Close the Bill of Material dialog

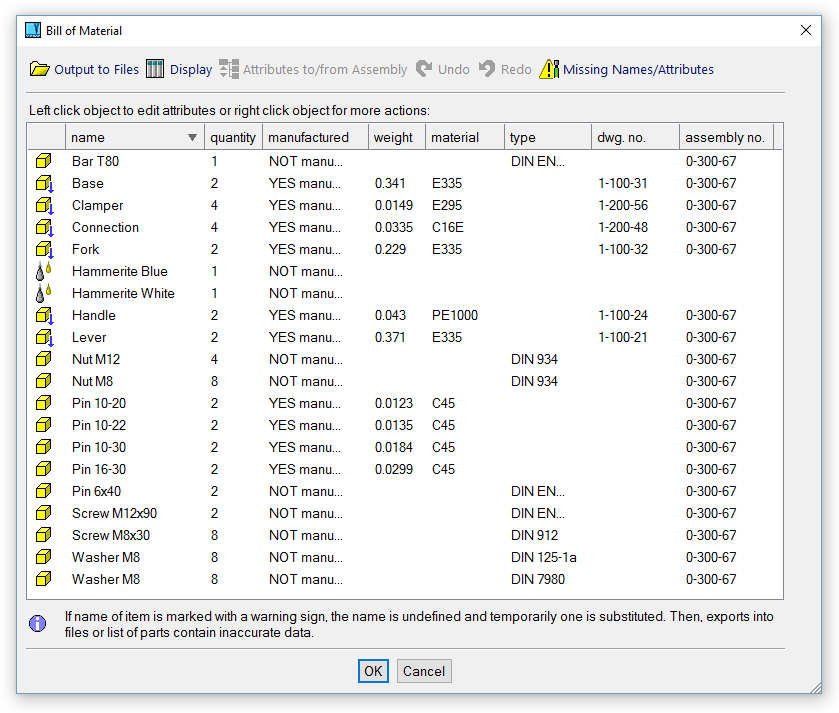pyautogui.click(x=806, y=30)
